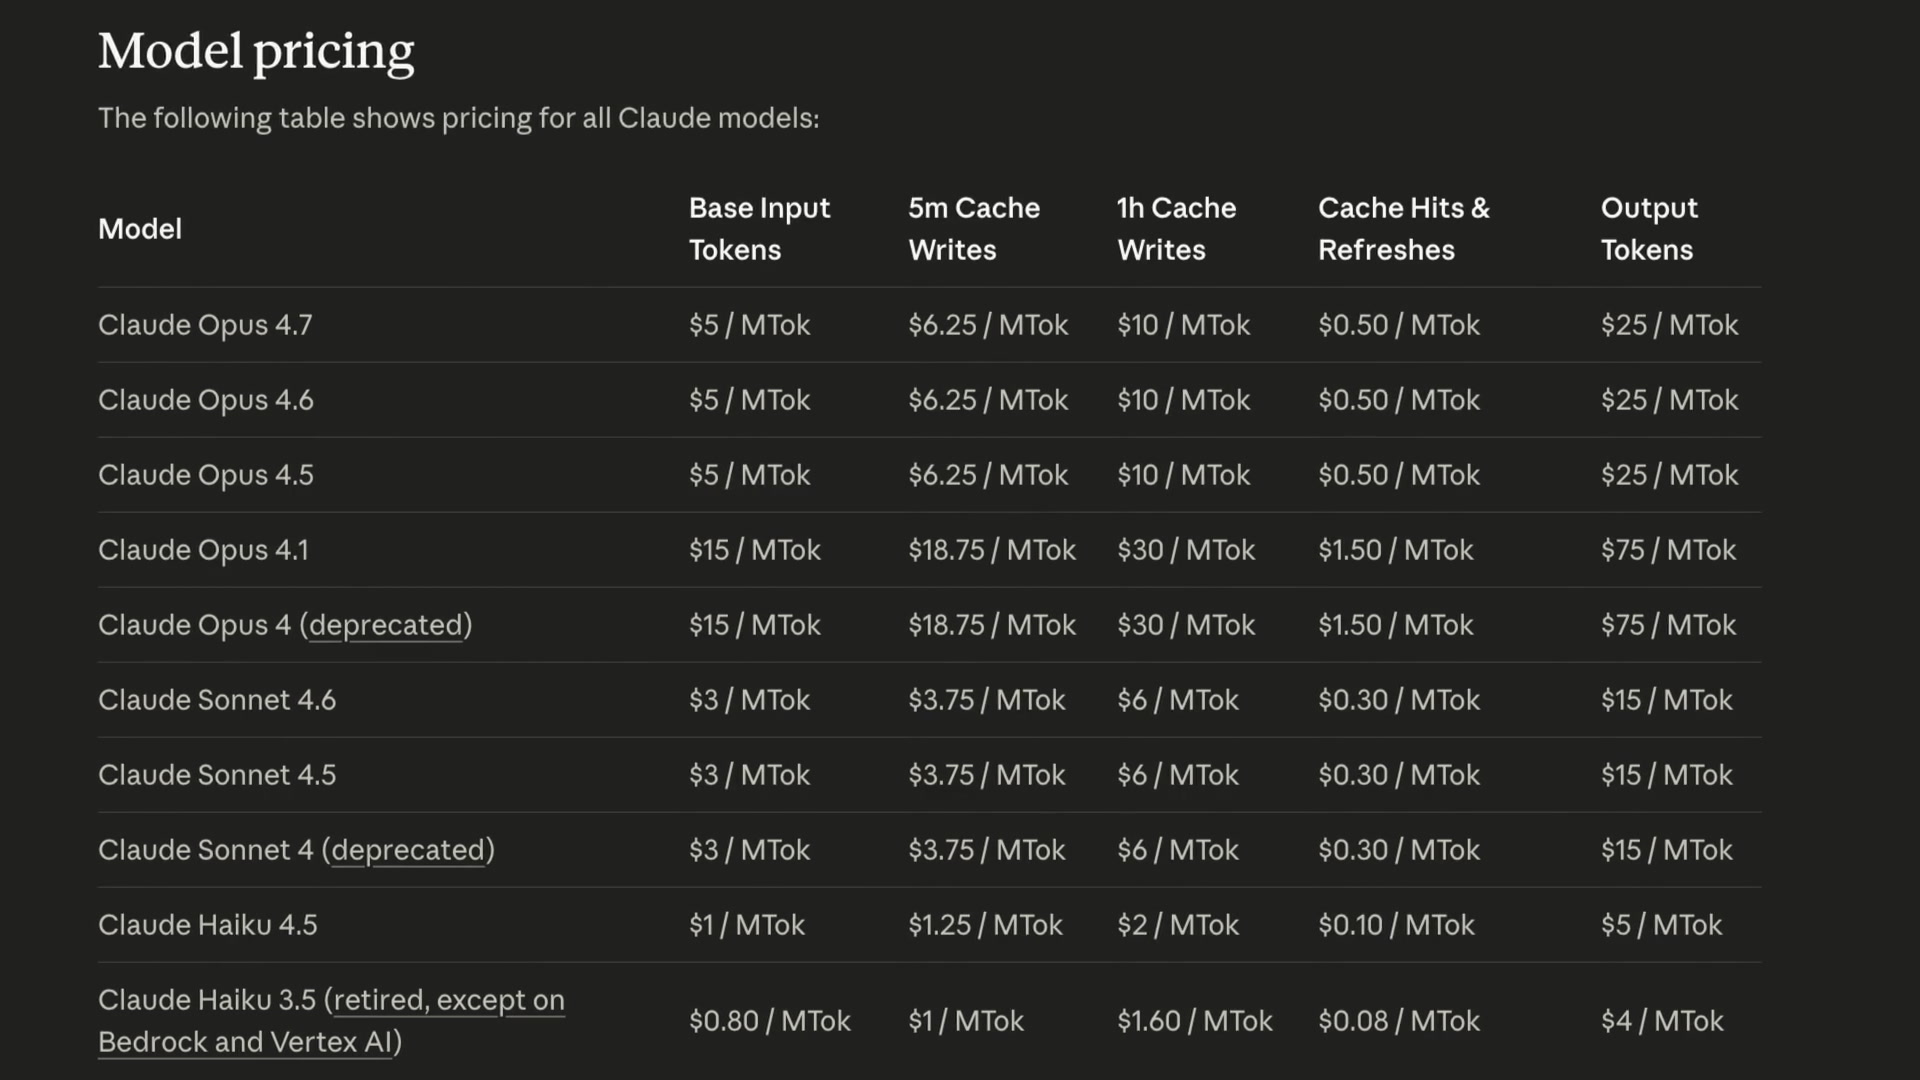Select the 1h Cache Writes column header
This screenshot has width=1920, height=1080.
1177,229
